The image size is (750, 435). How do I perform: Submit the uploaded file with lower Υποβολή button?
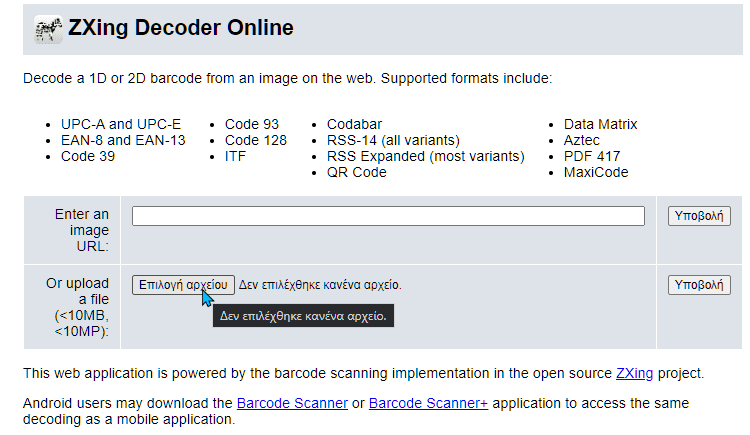click(x=699, y=285)
